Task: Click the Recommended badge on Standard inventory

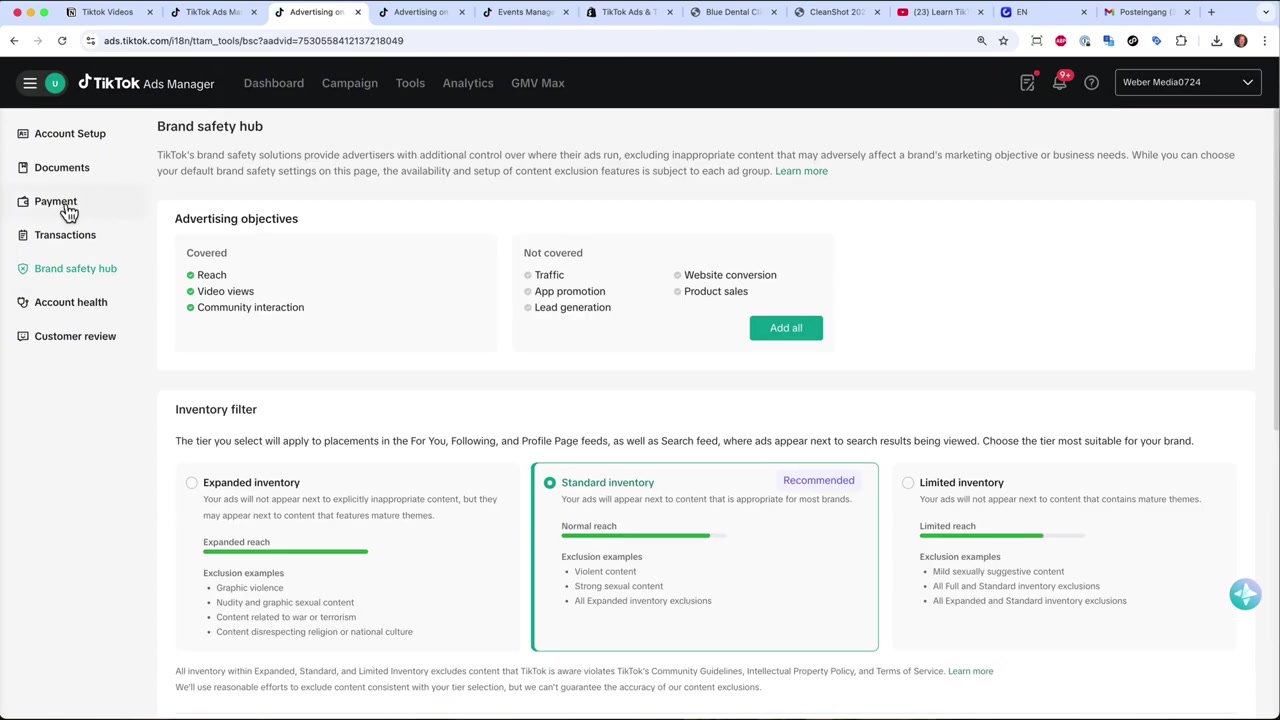Action: point(819,481)
